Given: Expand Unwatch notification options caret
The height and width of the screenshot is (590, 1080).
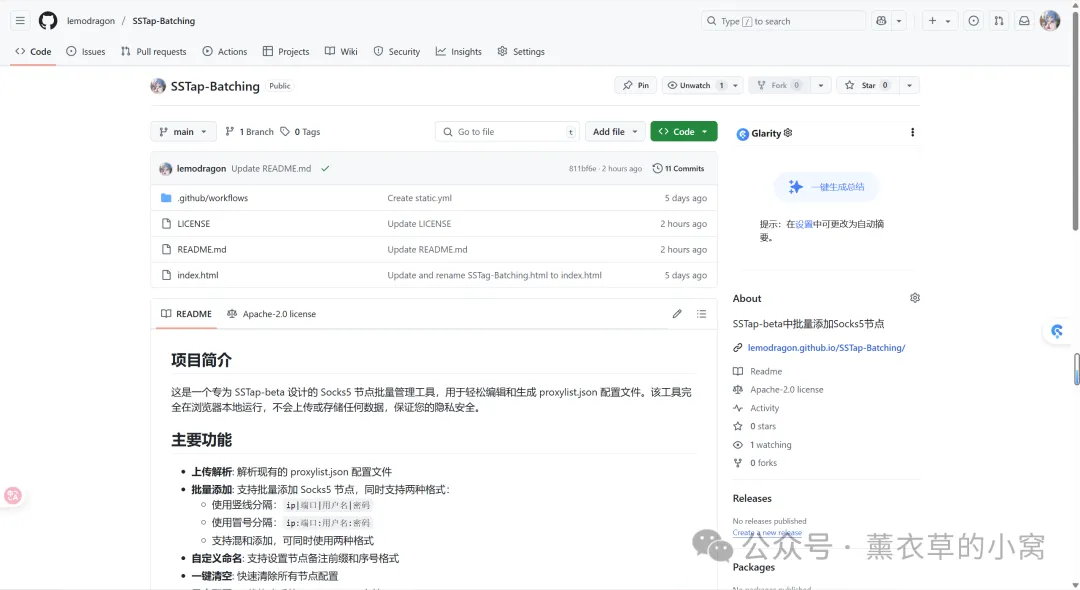Looking at the screenshot, I should click(x=736, y=85).
